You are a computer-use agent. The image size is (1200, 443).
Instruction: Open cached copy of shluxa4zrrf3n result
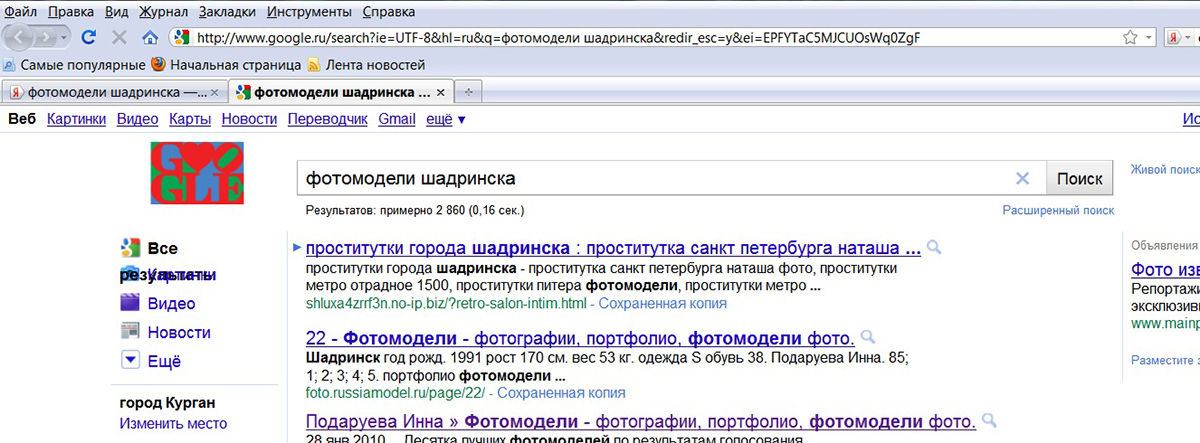point(661,303)
